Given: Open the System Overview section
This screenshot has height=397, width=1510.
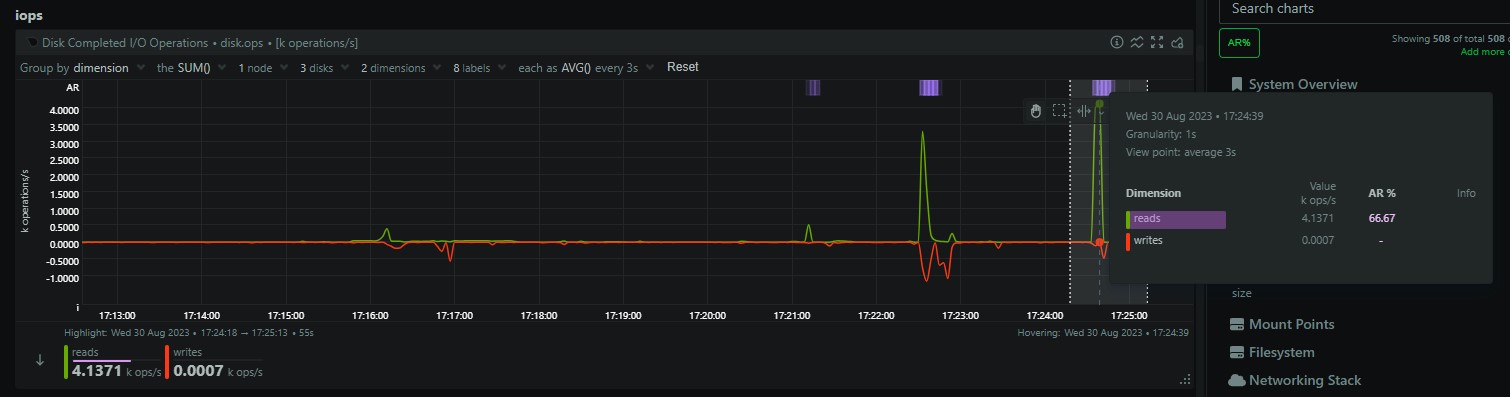Looking at the screenshot, I should (x=1303, y=84).
